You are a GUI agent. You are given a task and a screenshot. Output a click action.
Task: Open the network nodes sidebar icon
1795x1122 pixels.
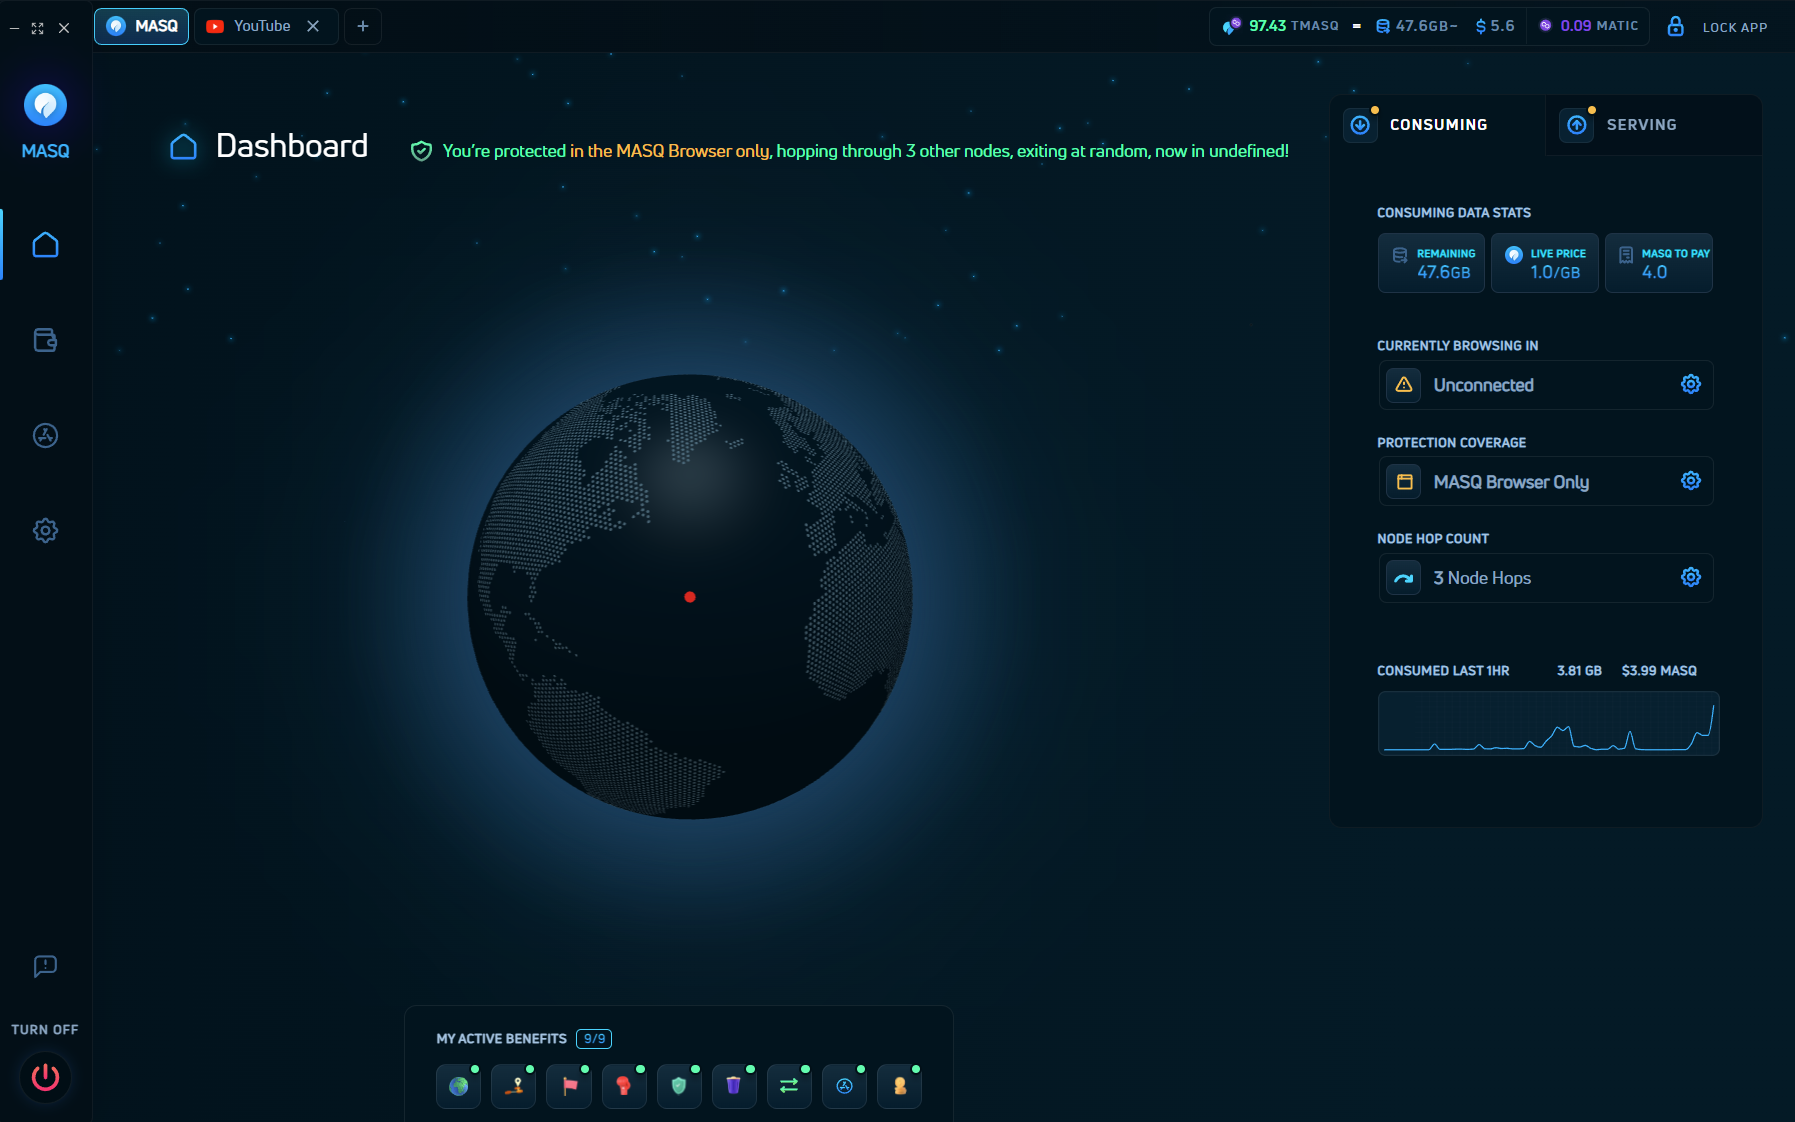45,435
